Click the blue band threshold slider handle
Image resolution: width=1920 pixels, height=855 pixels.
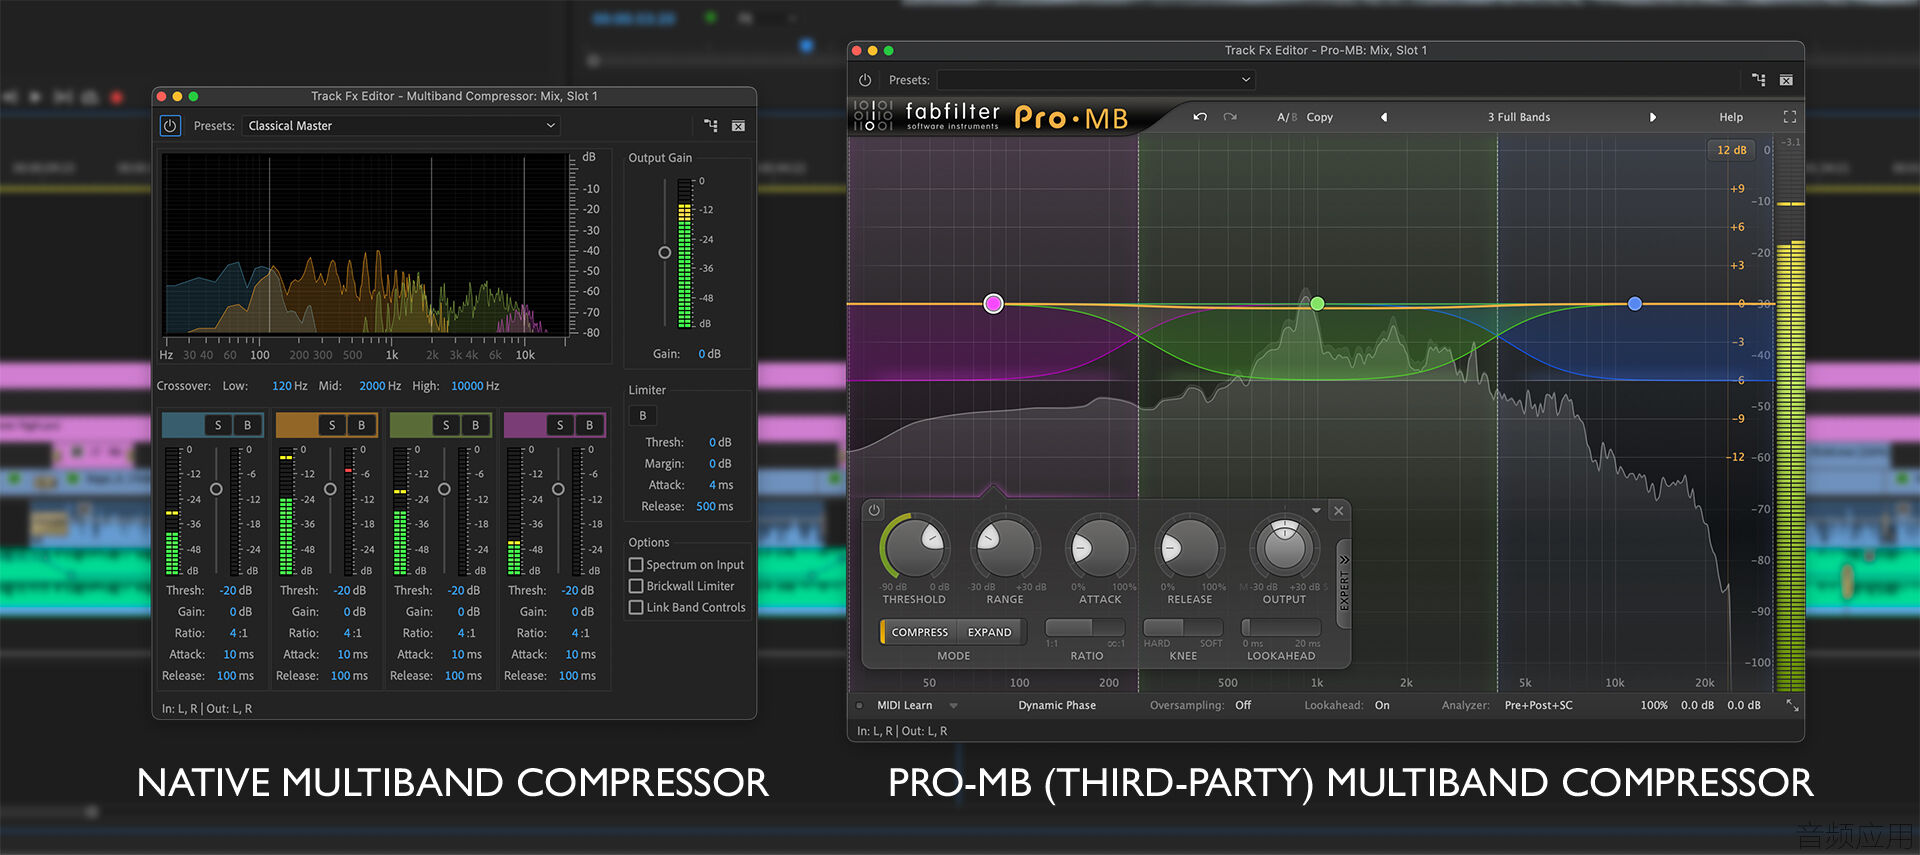[216, 489]
